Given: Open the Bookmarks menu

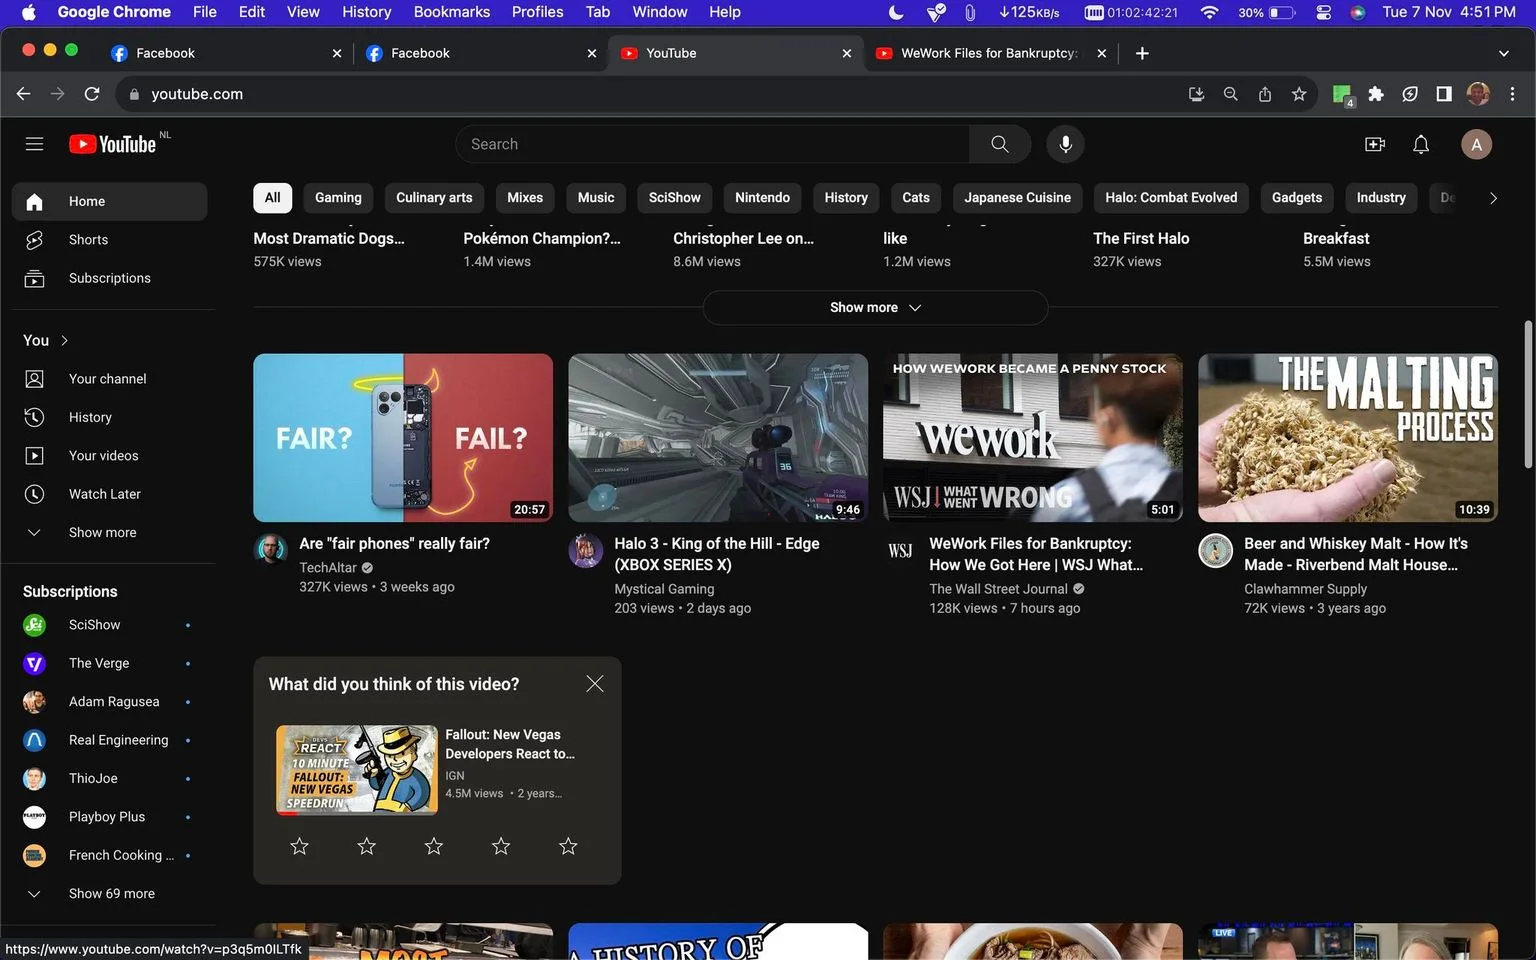Looking at the screenshot, I should (452, 12).
